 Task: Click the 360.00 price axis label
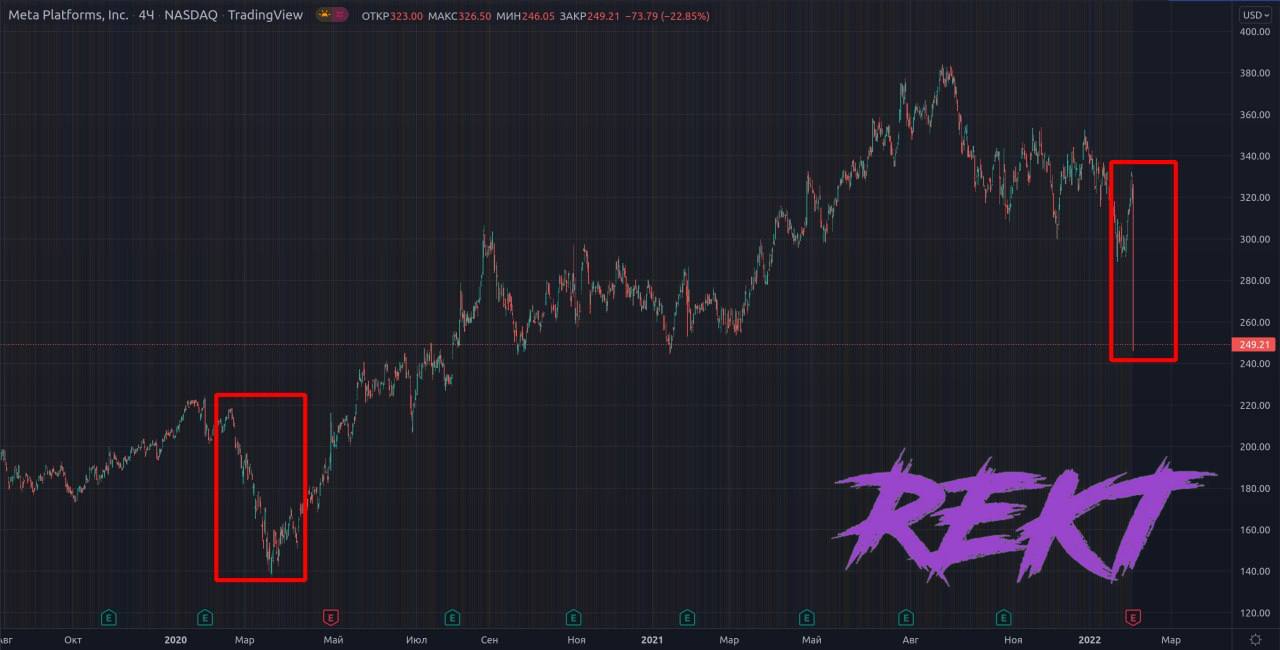coord(1255,115)
